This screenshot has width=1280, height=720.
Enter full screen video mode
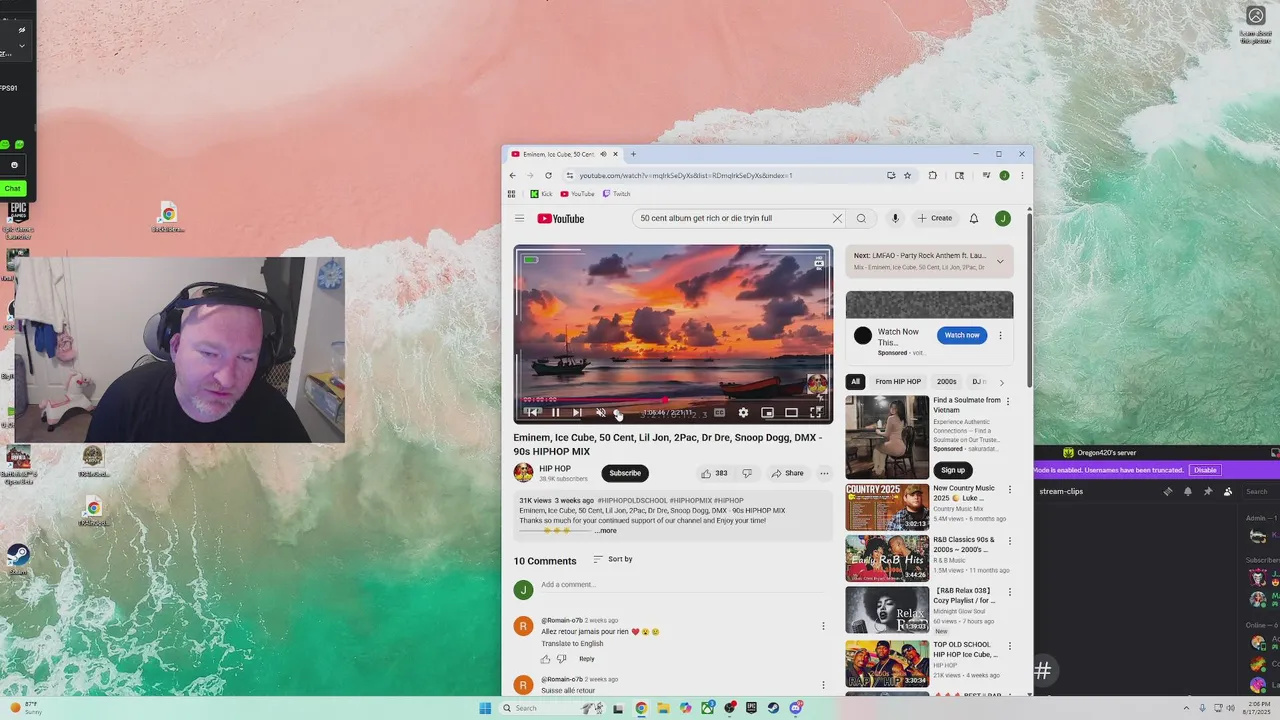click(816, 412)
